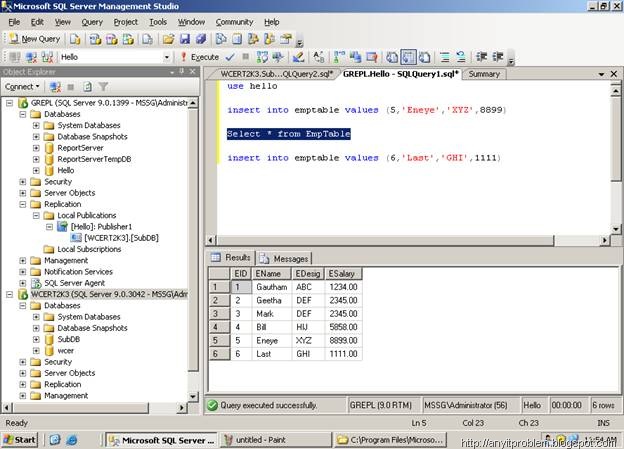Viewport: 624px width, 449px height.
Task: Switch output to Results to File
Action: (x=425, y=57)
